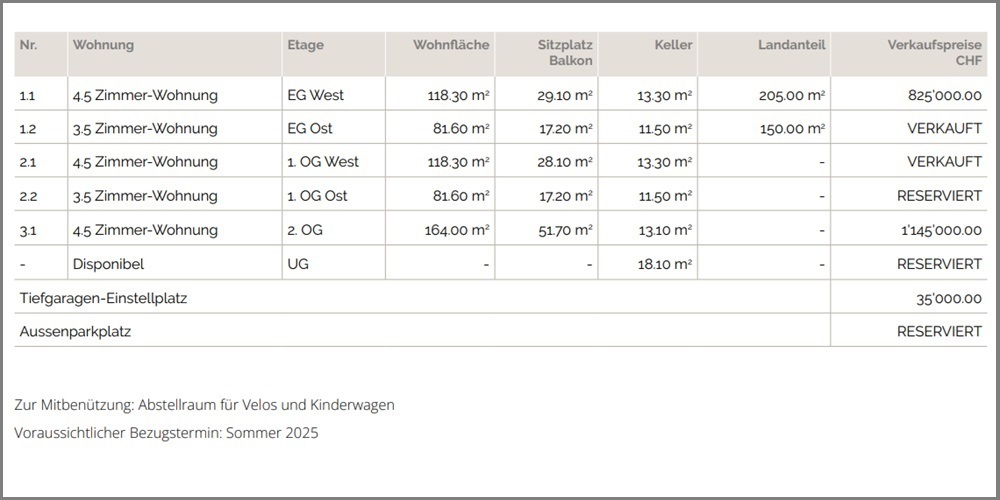Viewport: 1000px width, 500px height.
Task: Click the EG West floor cell
Action: point(315,96)
